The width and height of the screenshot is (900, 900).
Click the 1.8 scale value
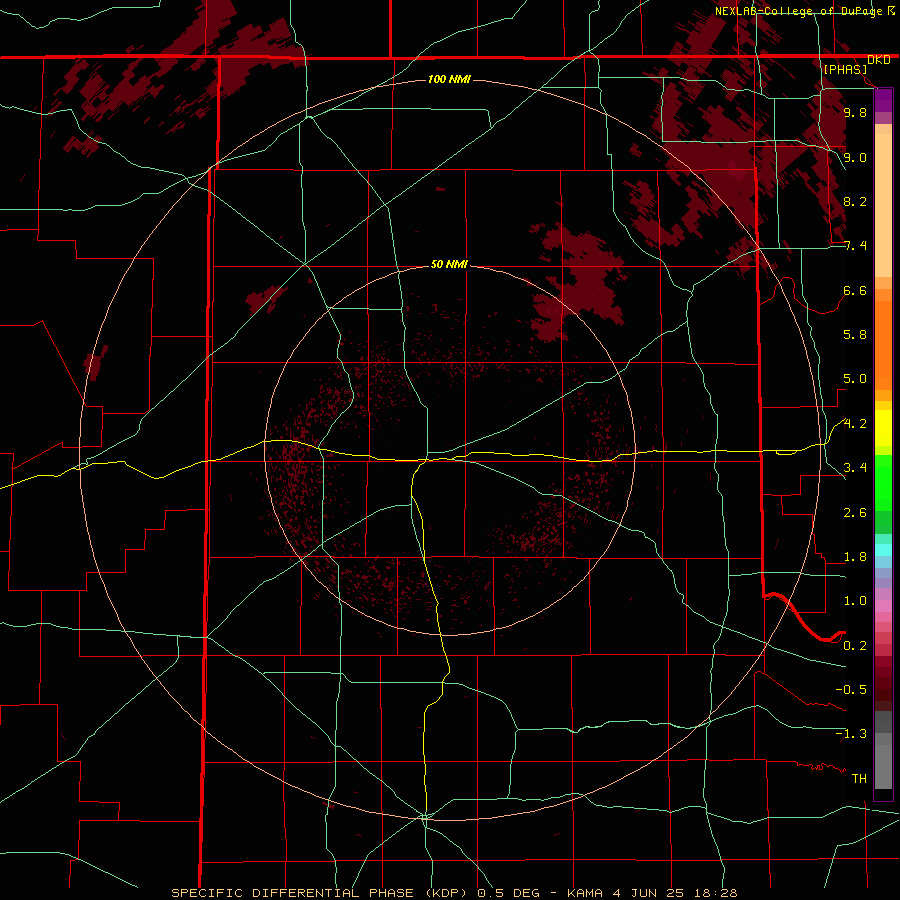point(855,557)
